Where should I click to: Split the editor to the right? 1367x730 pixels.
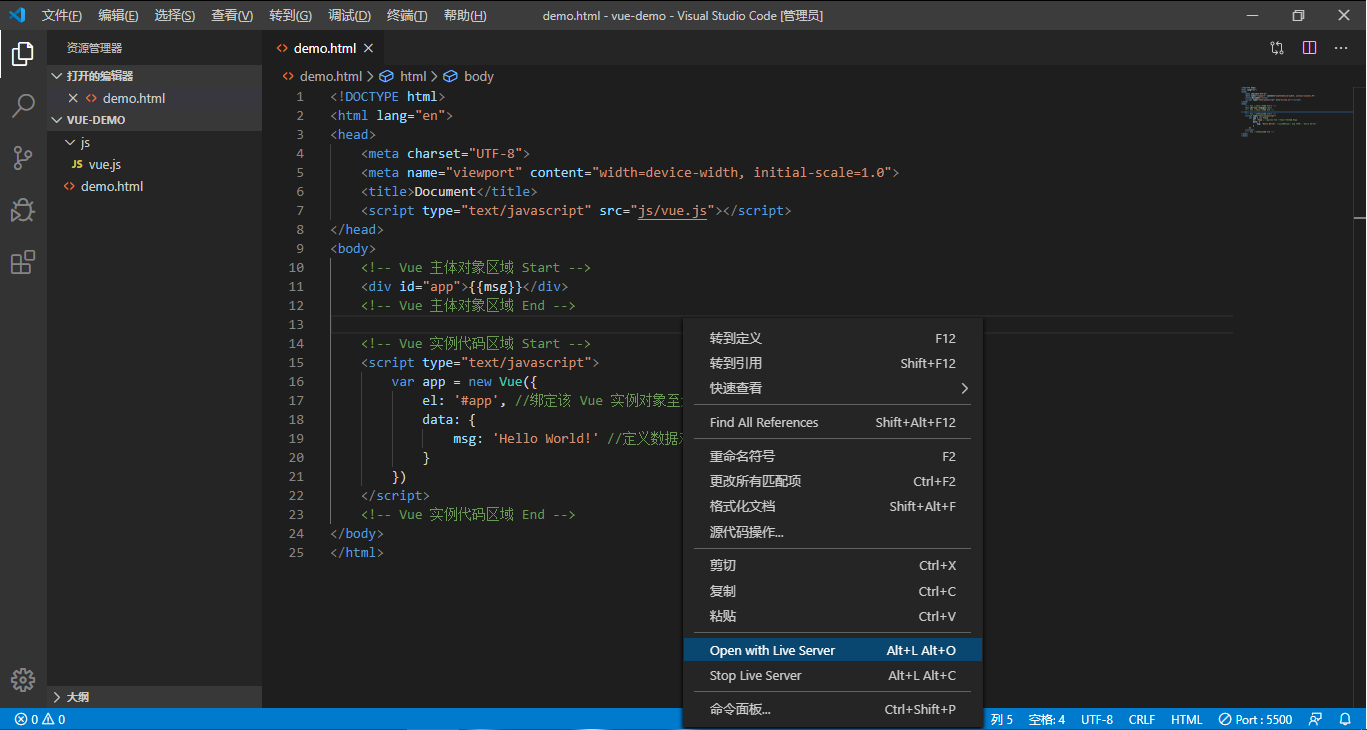click(1309, 48)
